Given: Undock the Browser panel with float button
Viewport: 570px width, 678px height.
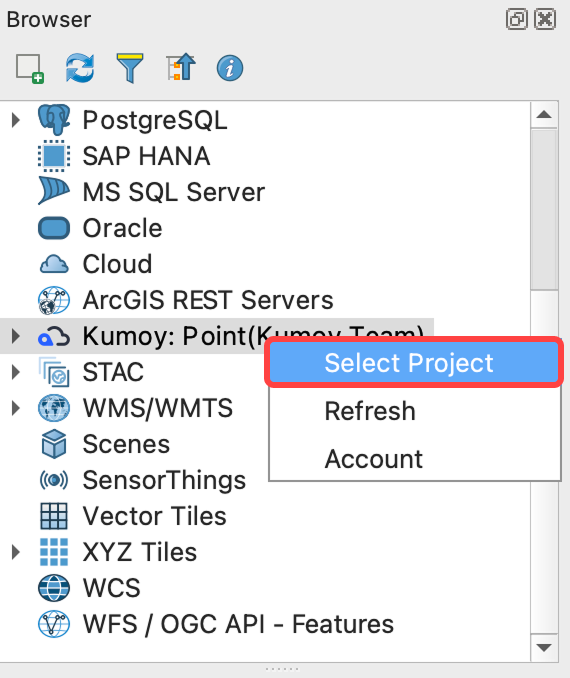Looking at the screenshot, I should coord(517,19).
